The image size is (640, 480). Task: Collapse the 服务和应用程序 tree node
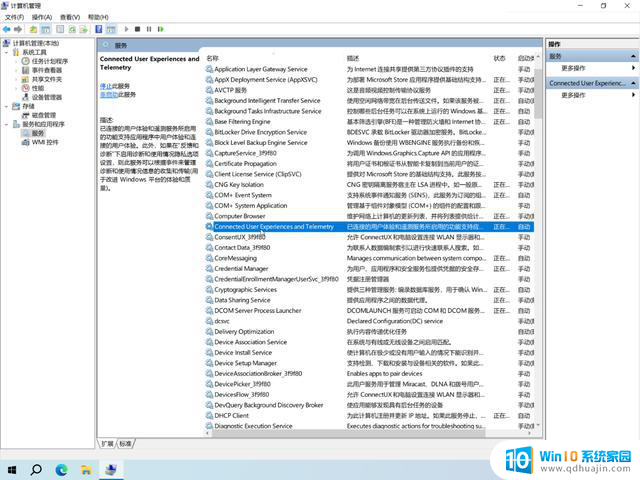pyautogui.click(x=7, y=124)
